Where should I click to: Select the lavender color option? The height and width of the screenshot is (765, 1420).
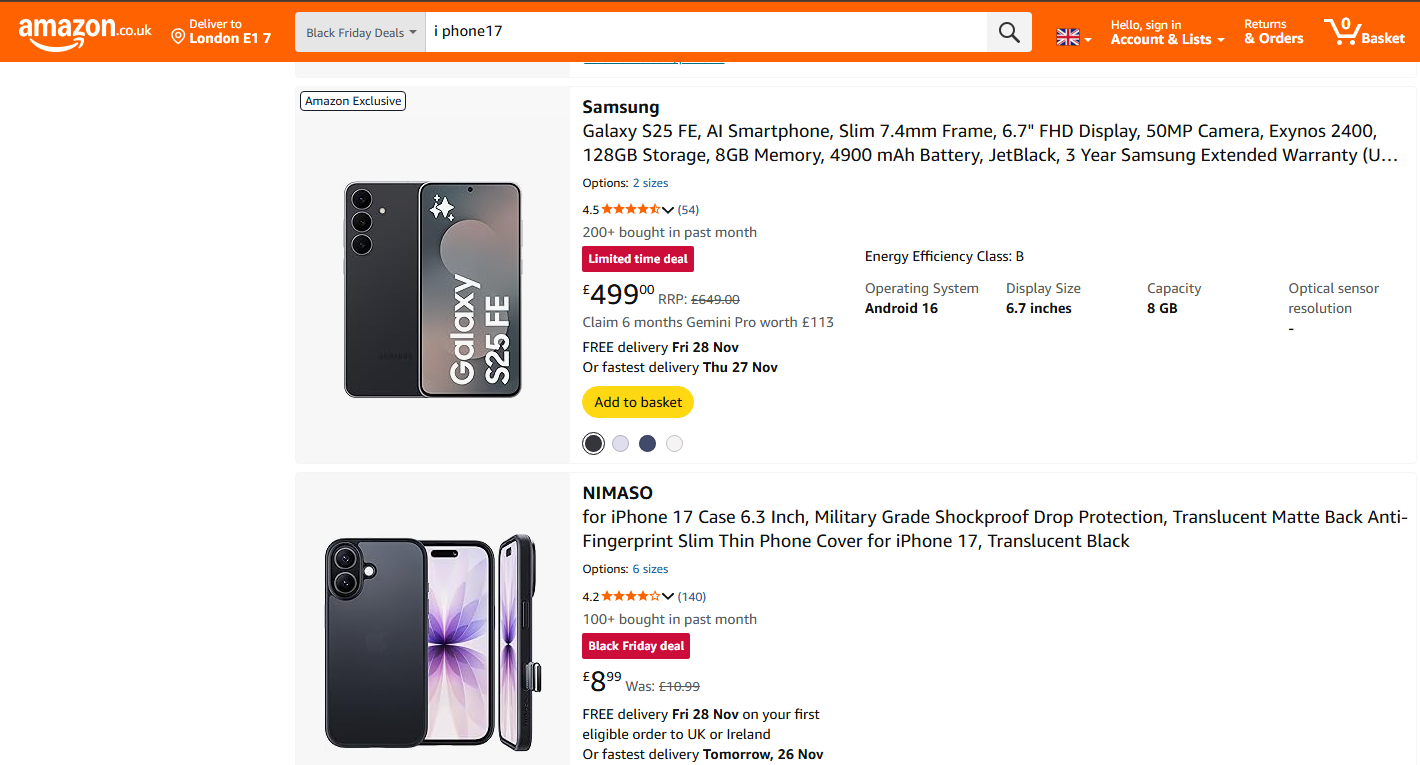pyautogui.click(x=620, y=443)
